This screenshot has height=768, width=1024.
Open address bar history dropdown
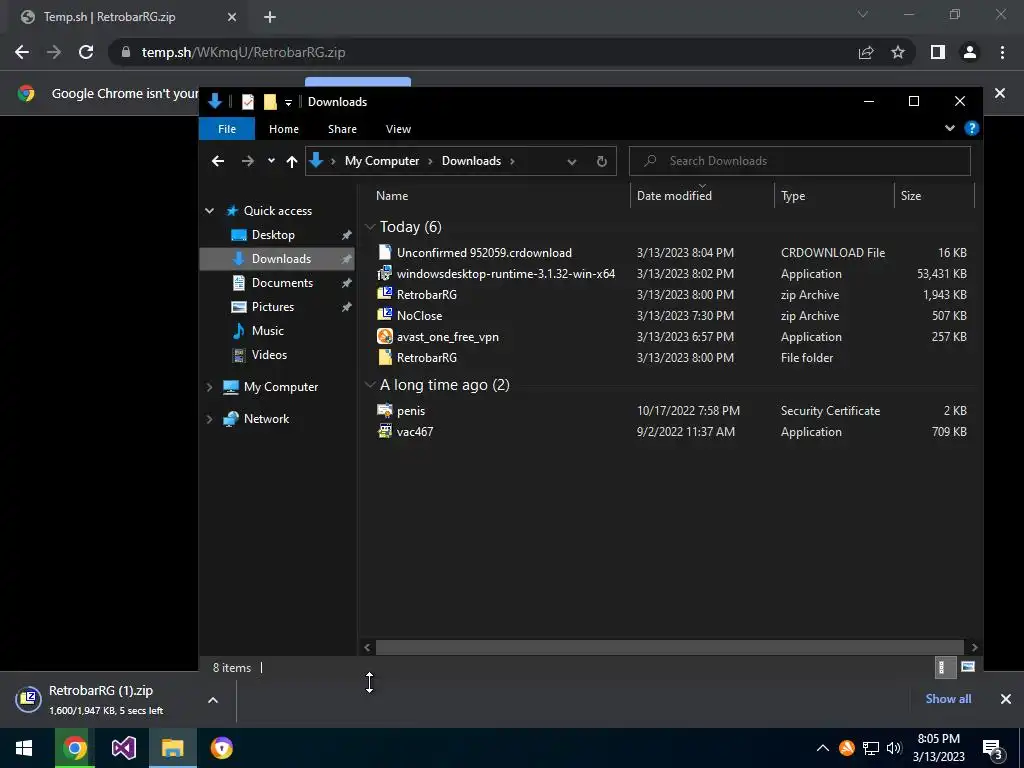tap(572, 162)
